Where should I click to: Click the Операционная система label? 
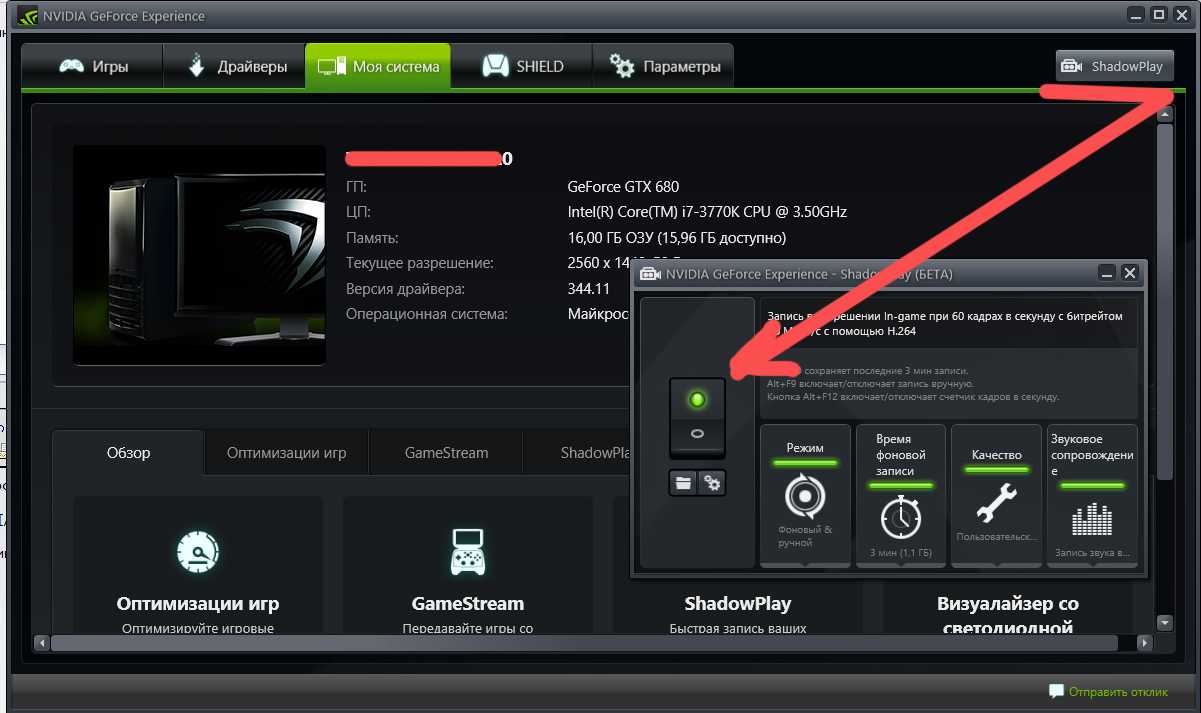(x=427, y=314)
